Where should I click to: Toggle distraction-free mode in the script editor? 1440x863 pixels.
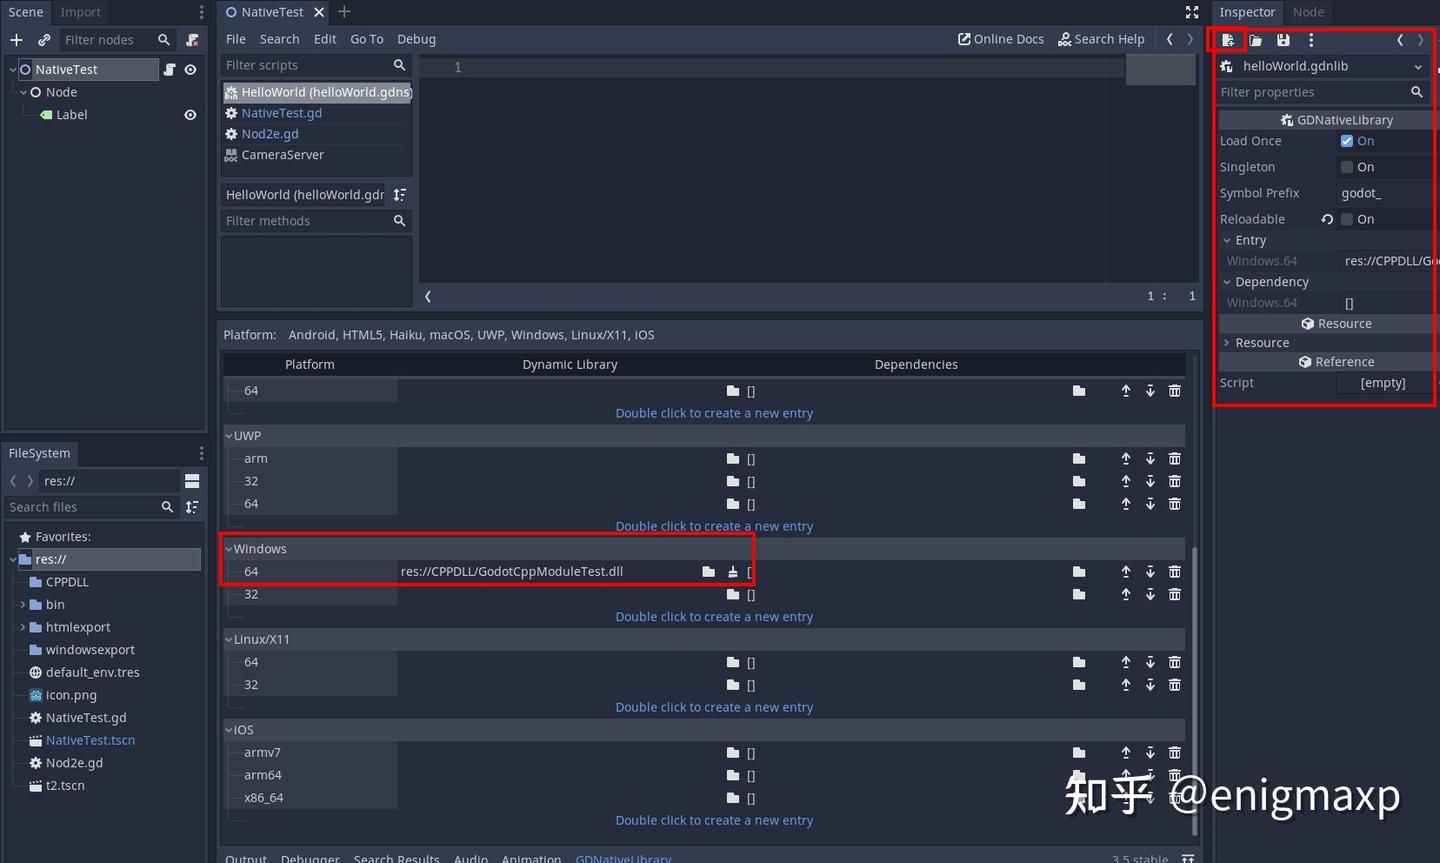1190,12
